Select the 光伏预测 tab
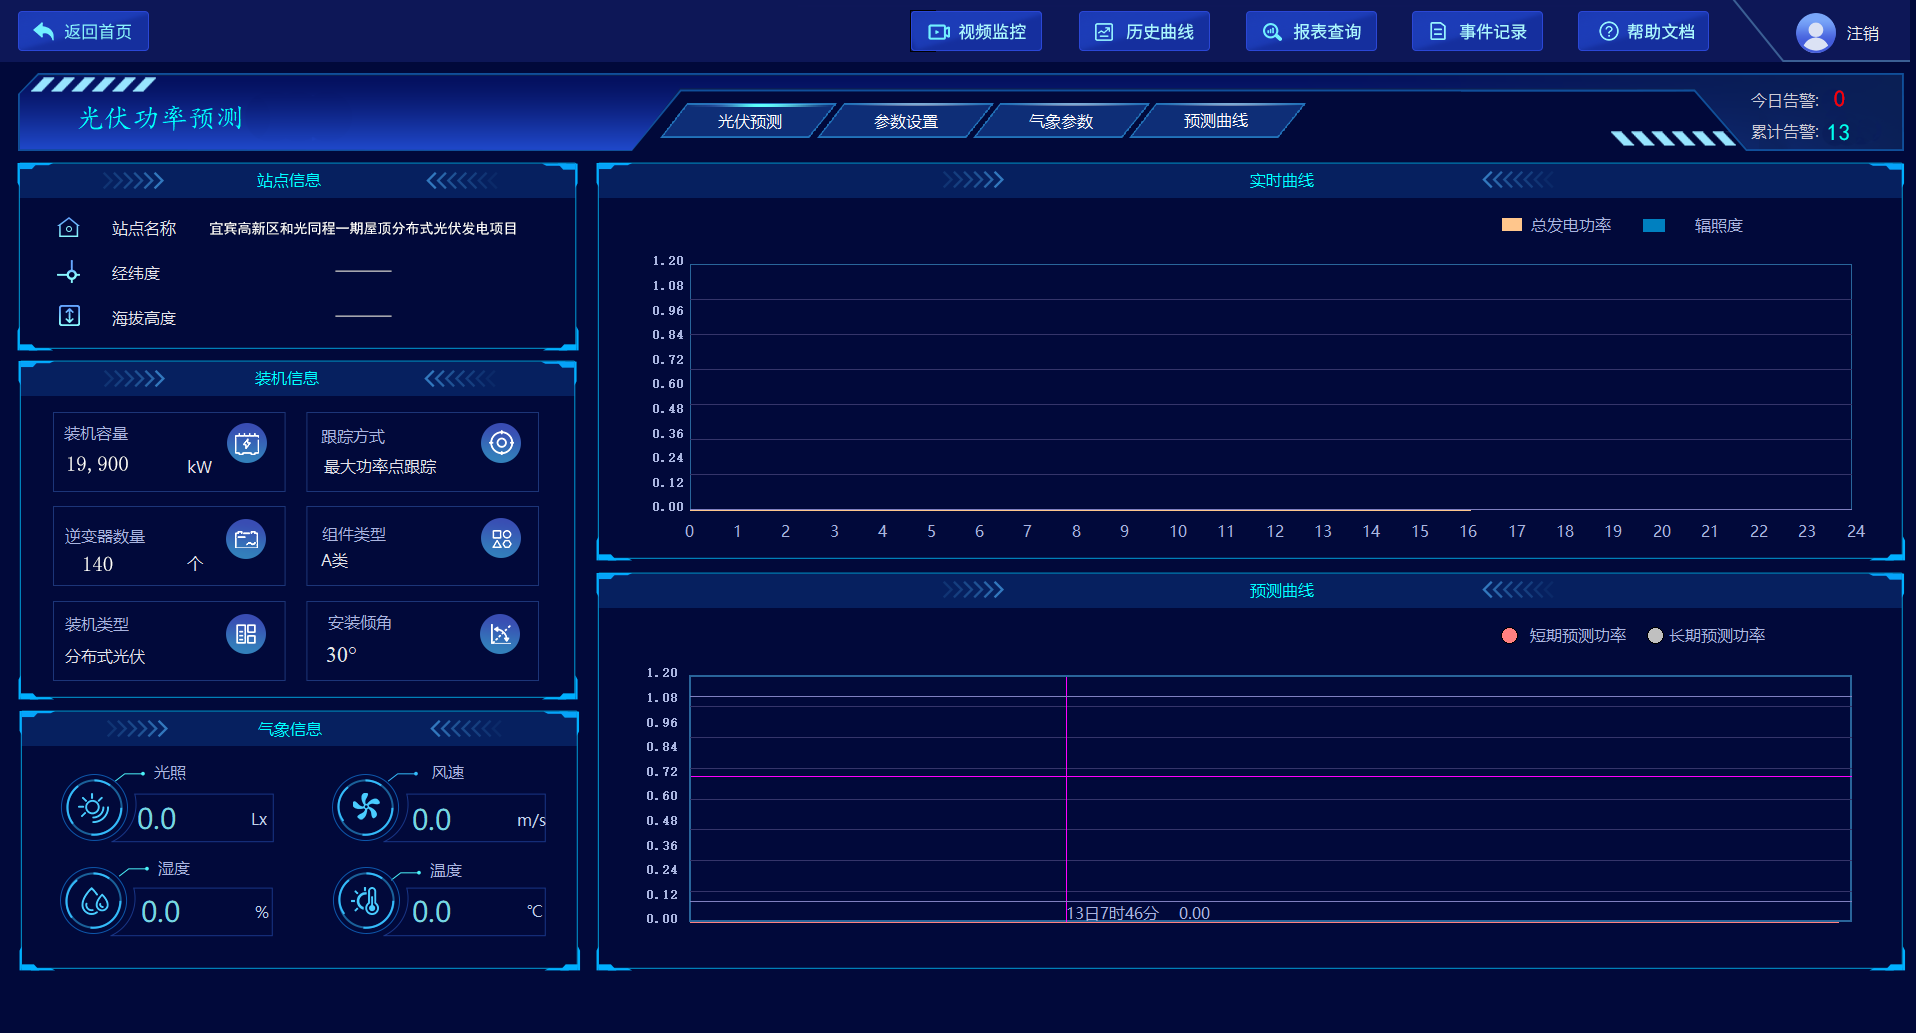This screenshot has height=1034, width=1916. 750,121
